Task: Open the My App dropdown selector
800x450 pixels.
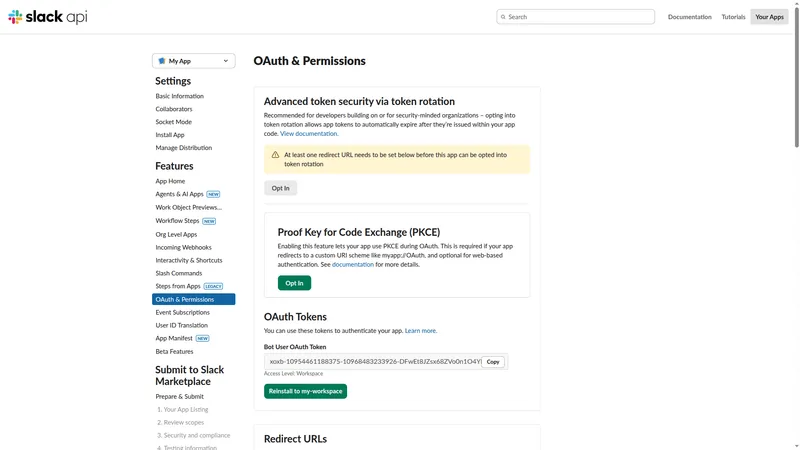Action: [x=193, y=61]
